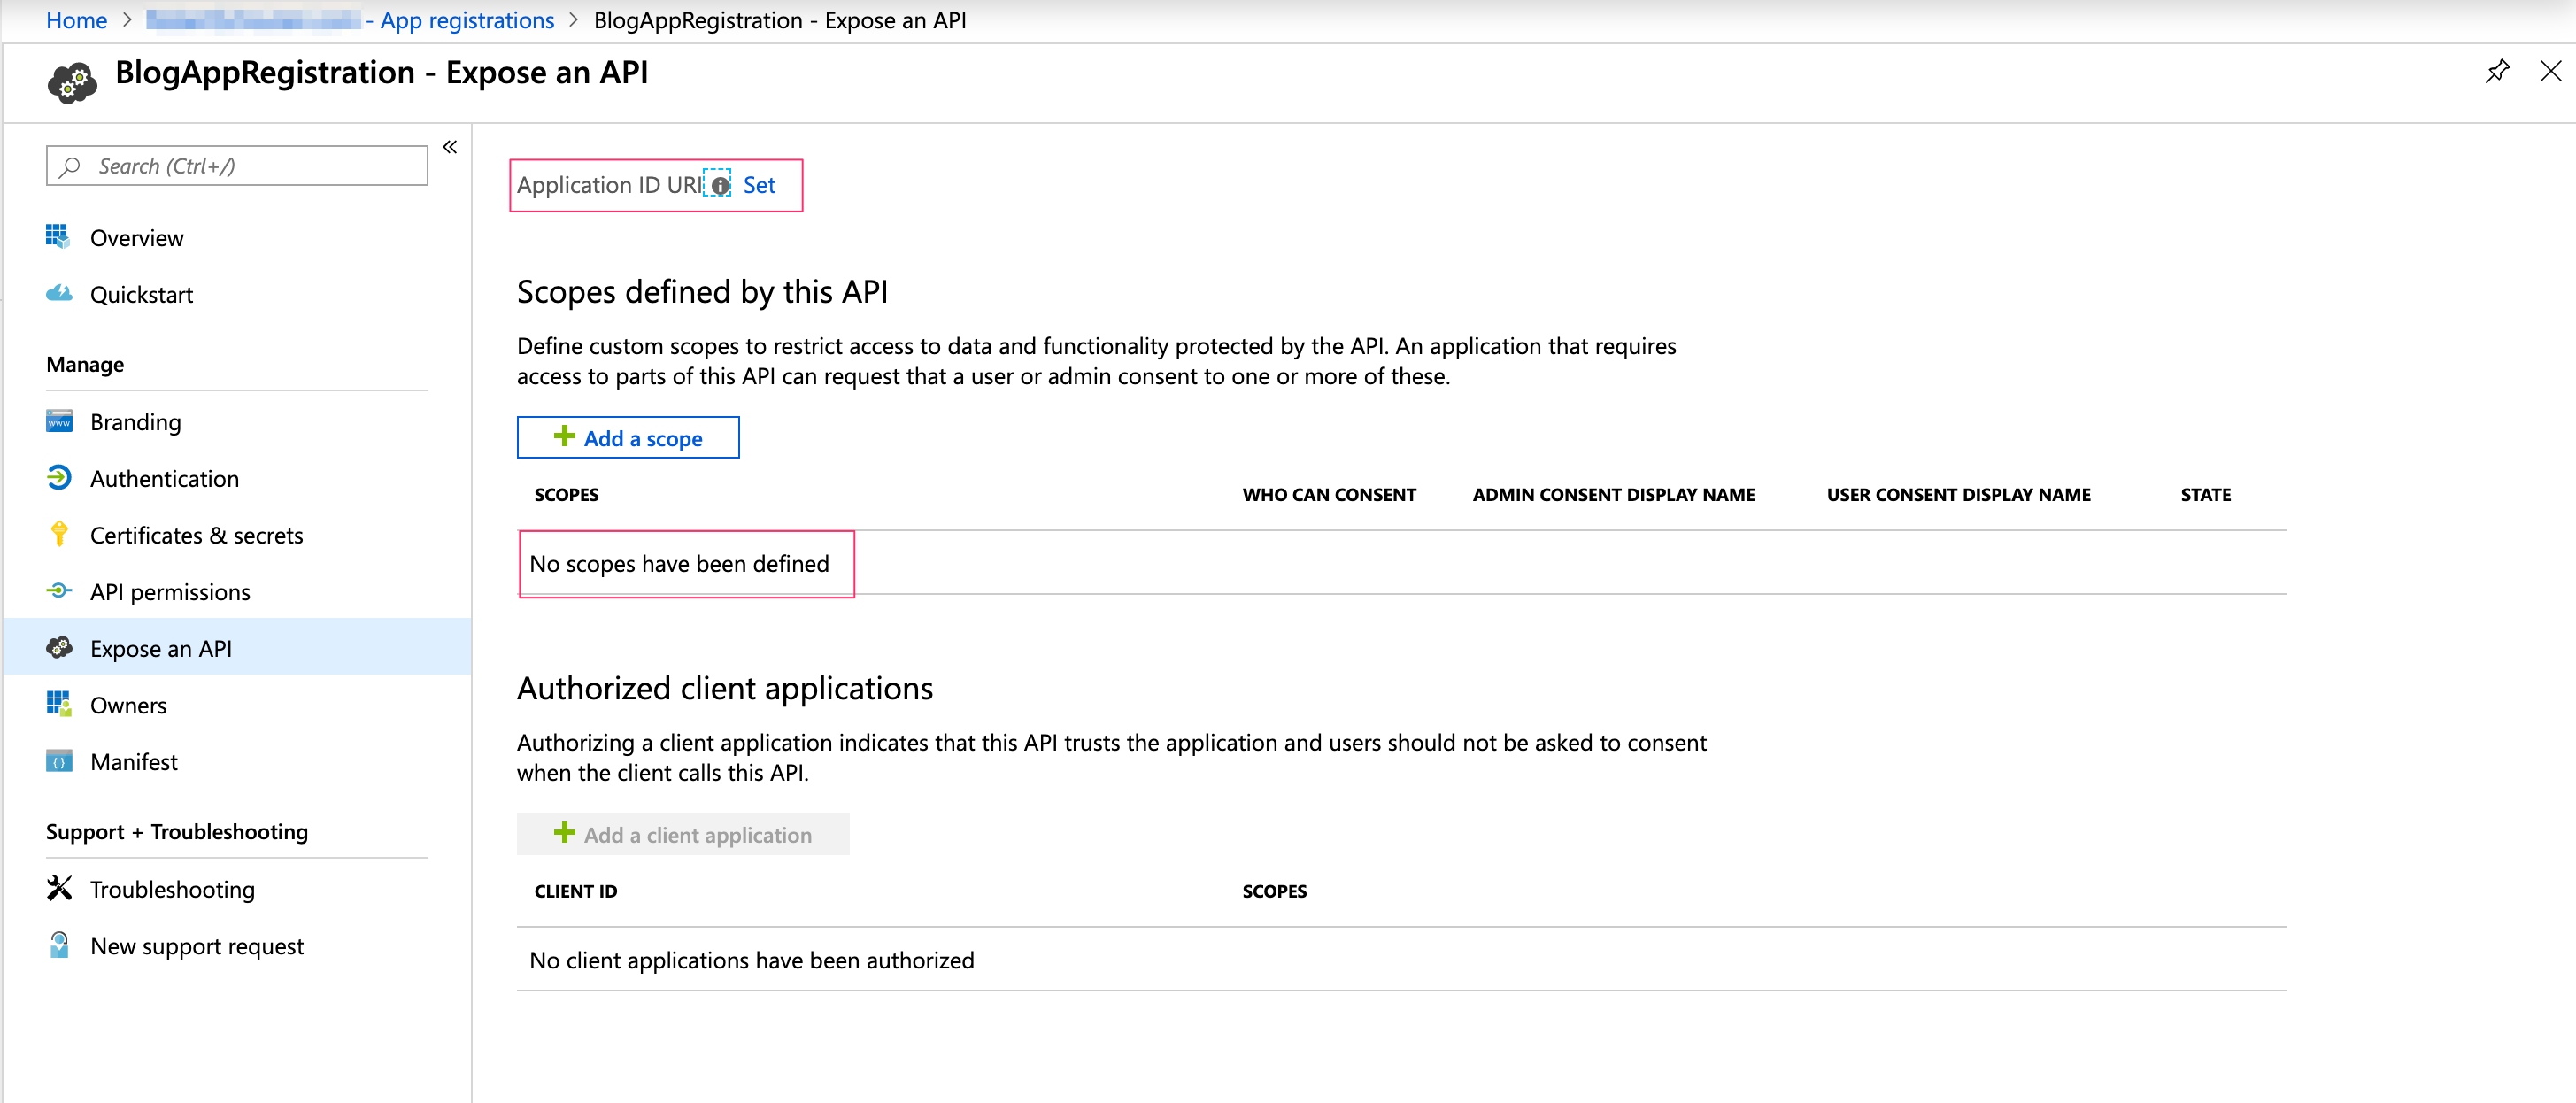Open New support request
The image size is (2576, 1103).
(x=196, y=946)
